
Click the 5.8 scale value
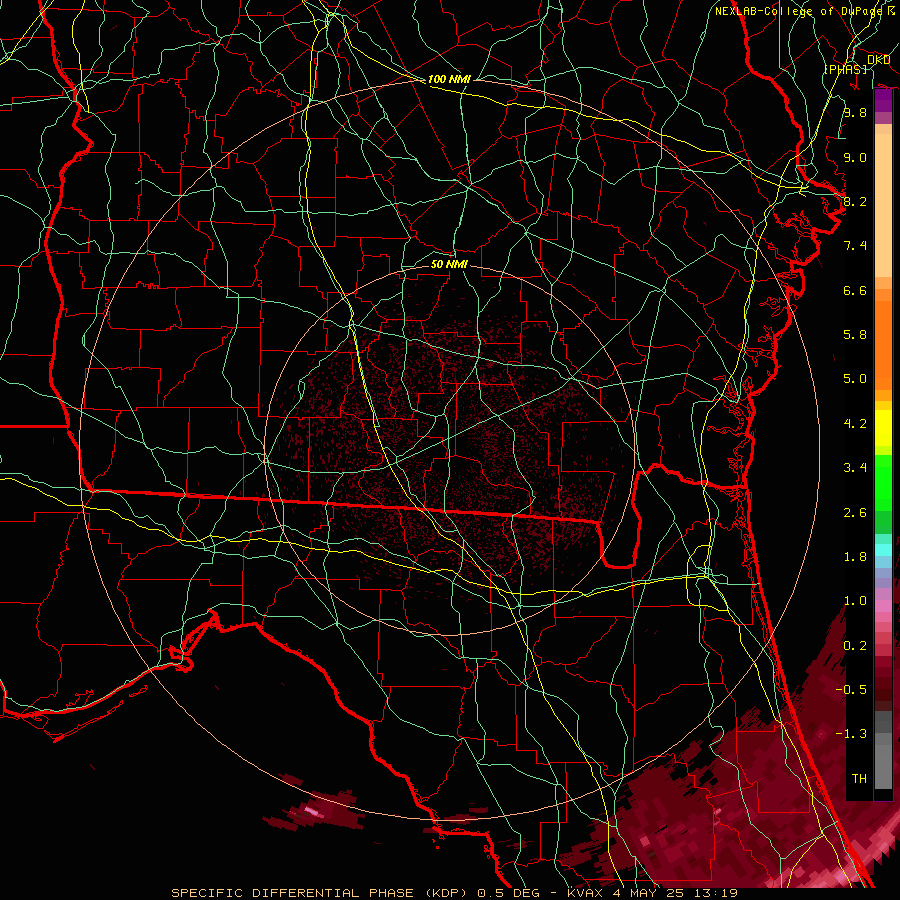(x=855, y=335)
